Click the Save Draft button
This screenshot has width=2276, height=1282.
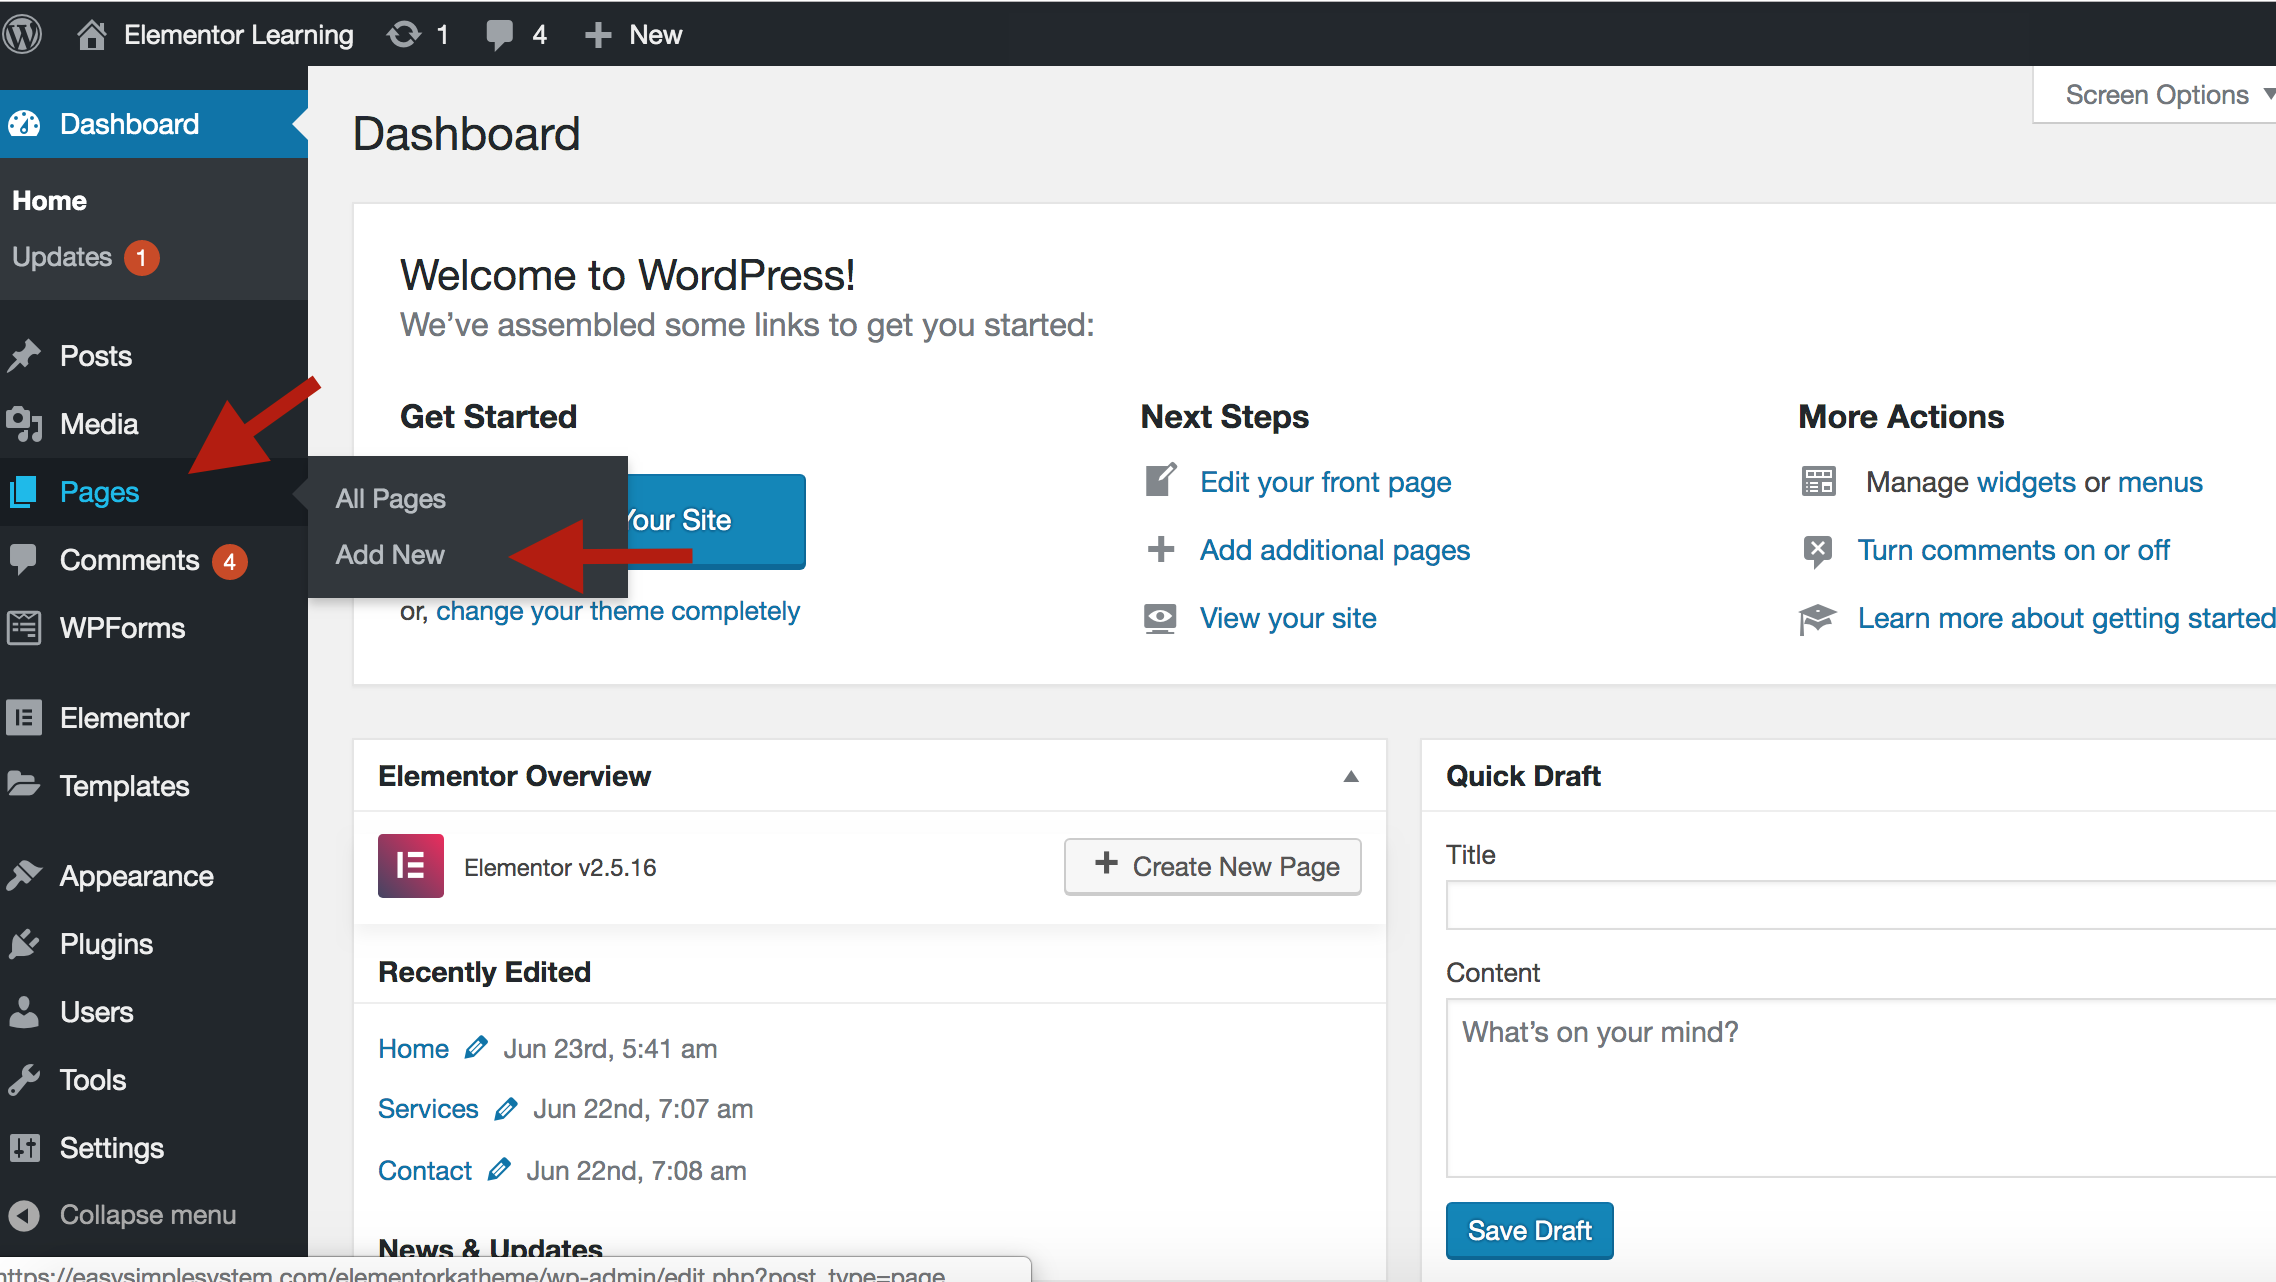(1529, 1230)
